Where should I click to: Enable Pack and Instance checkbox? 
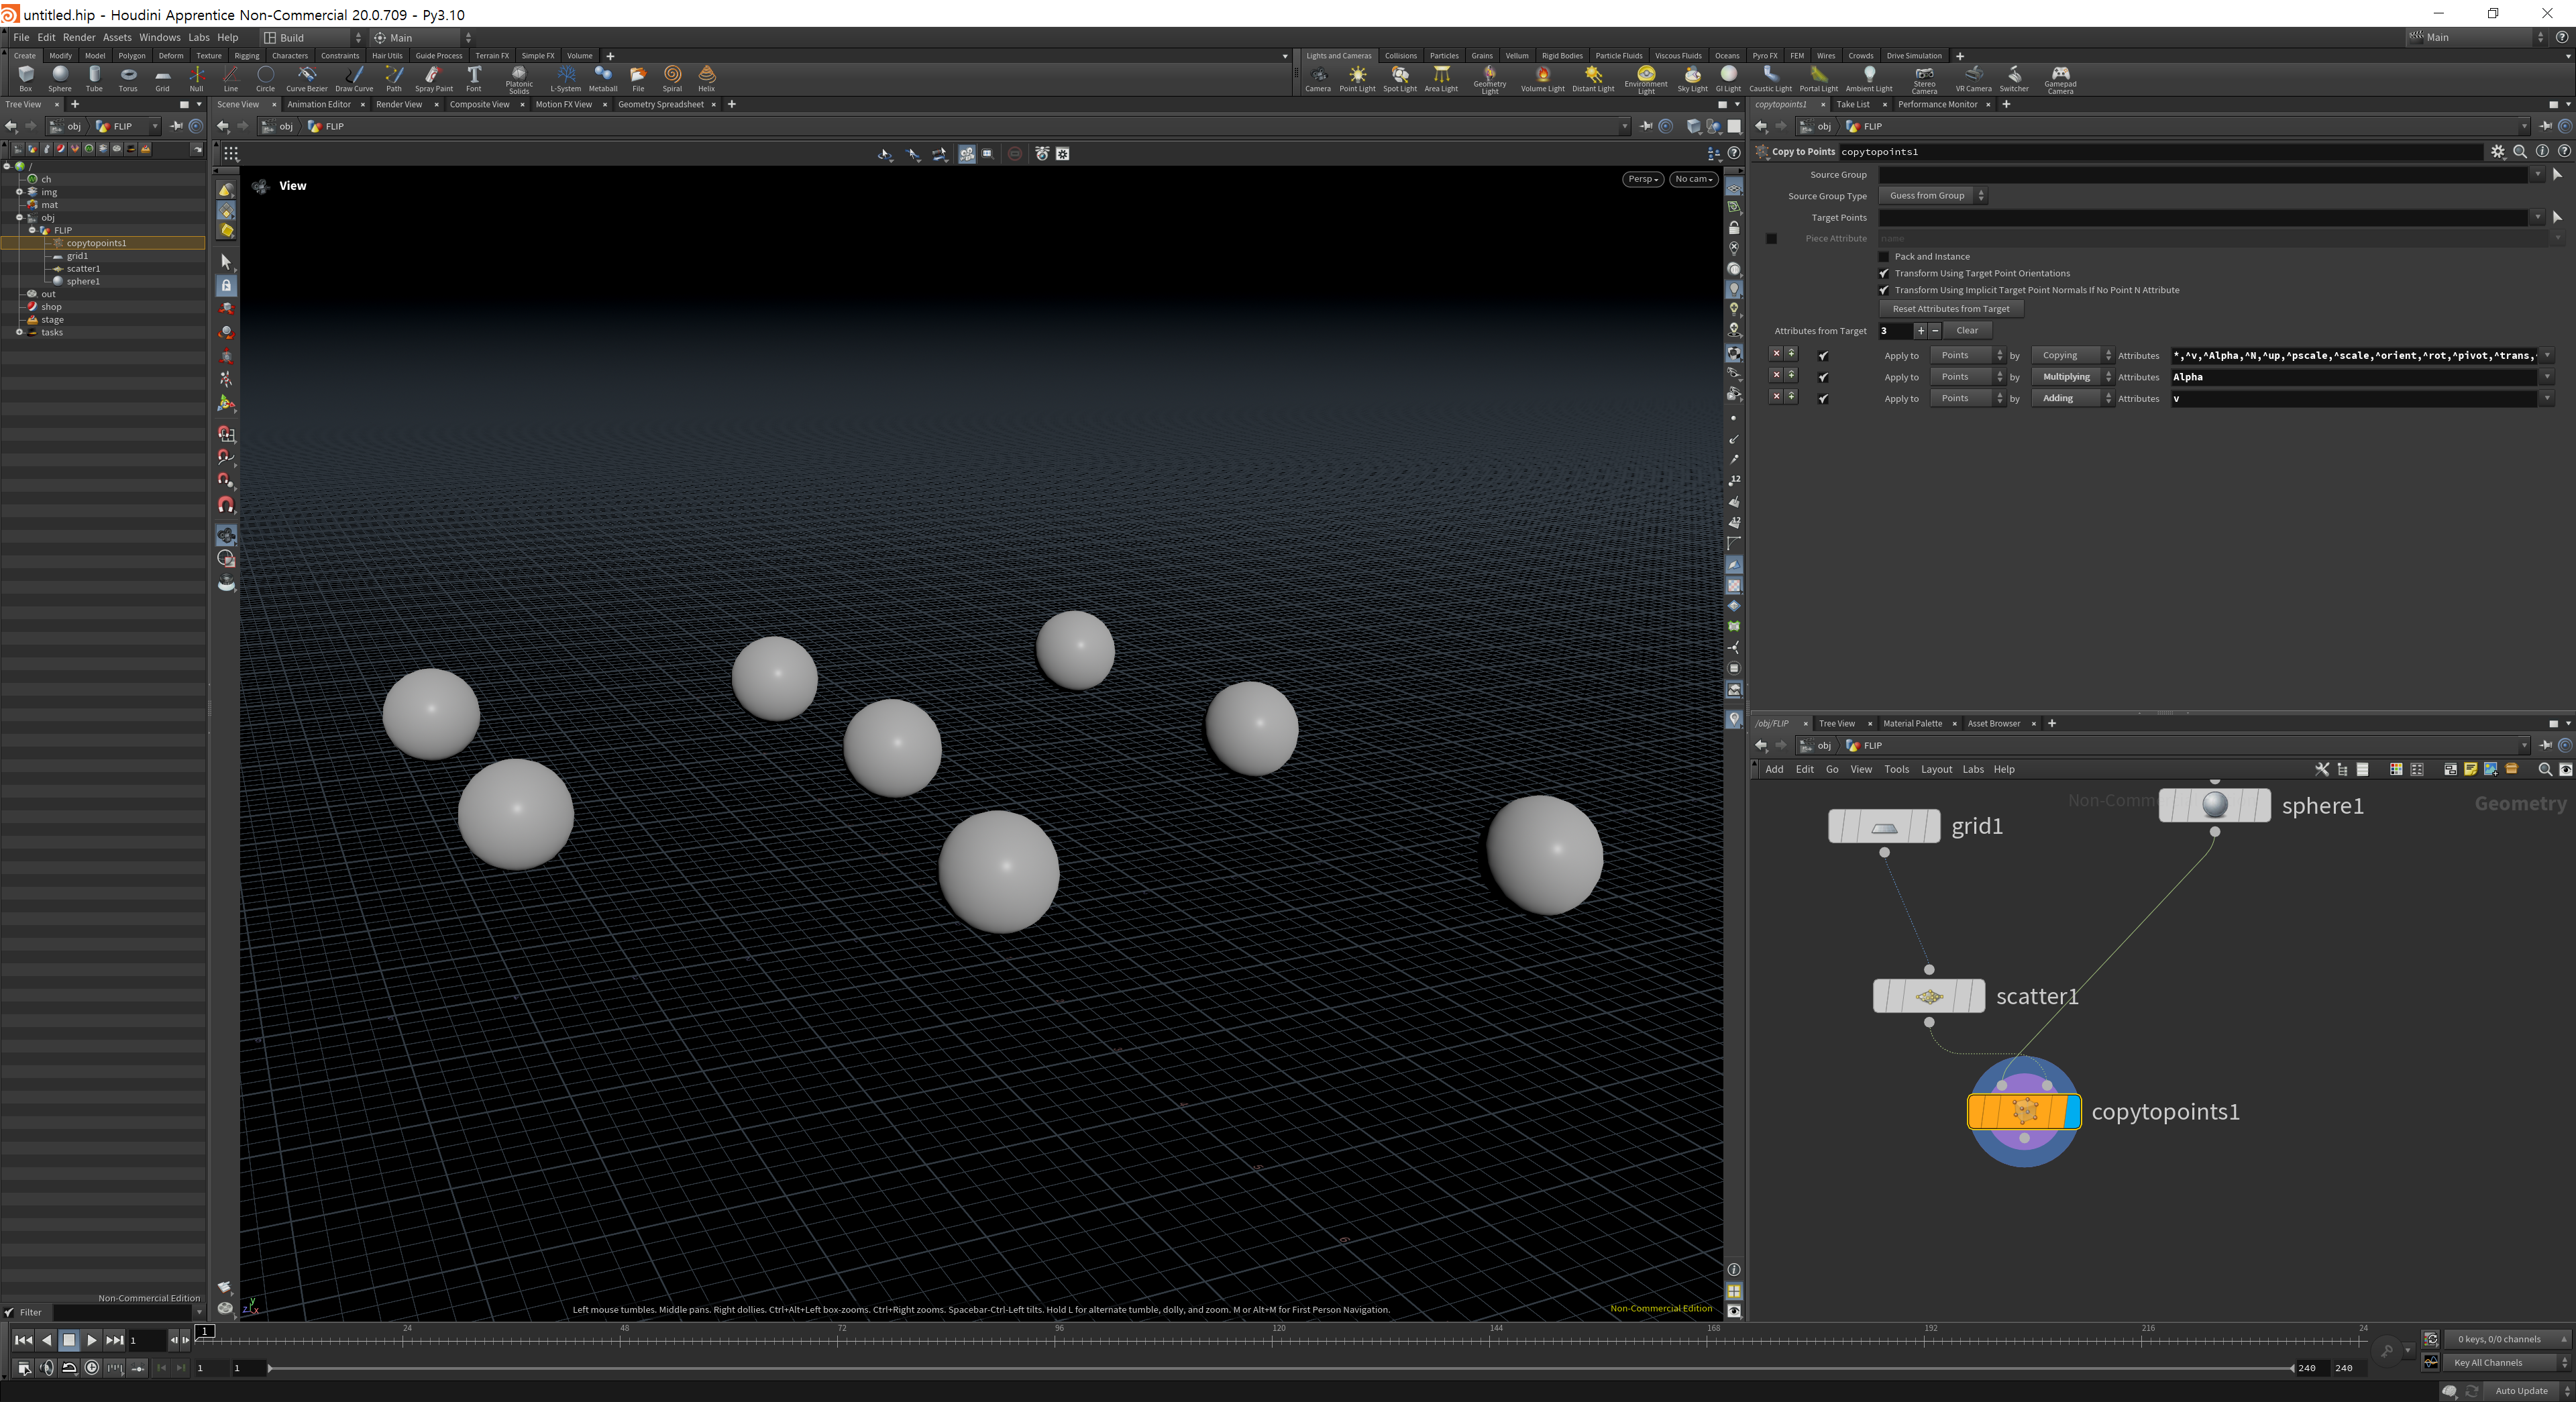click(1884, 257)
